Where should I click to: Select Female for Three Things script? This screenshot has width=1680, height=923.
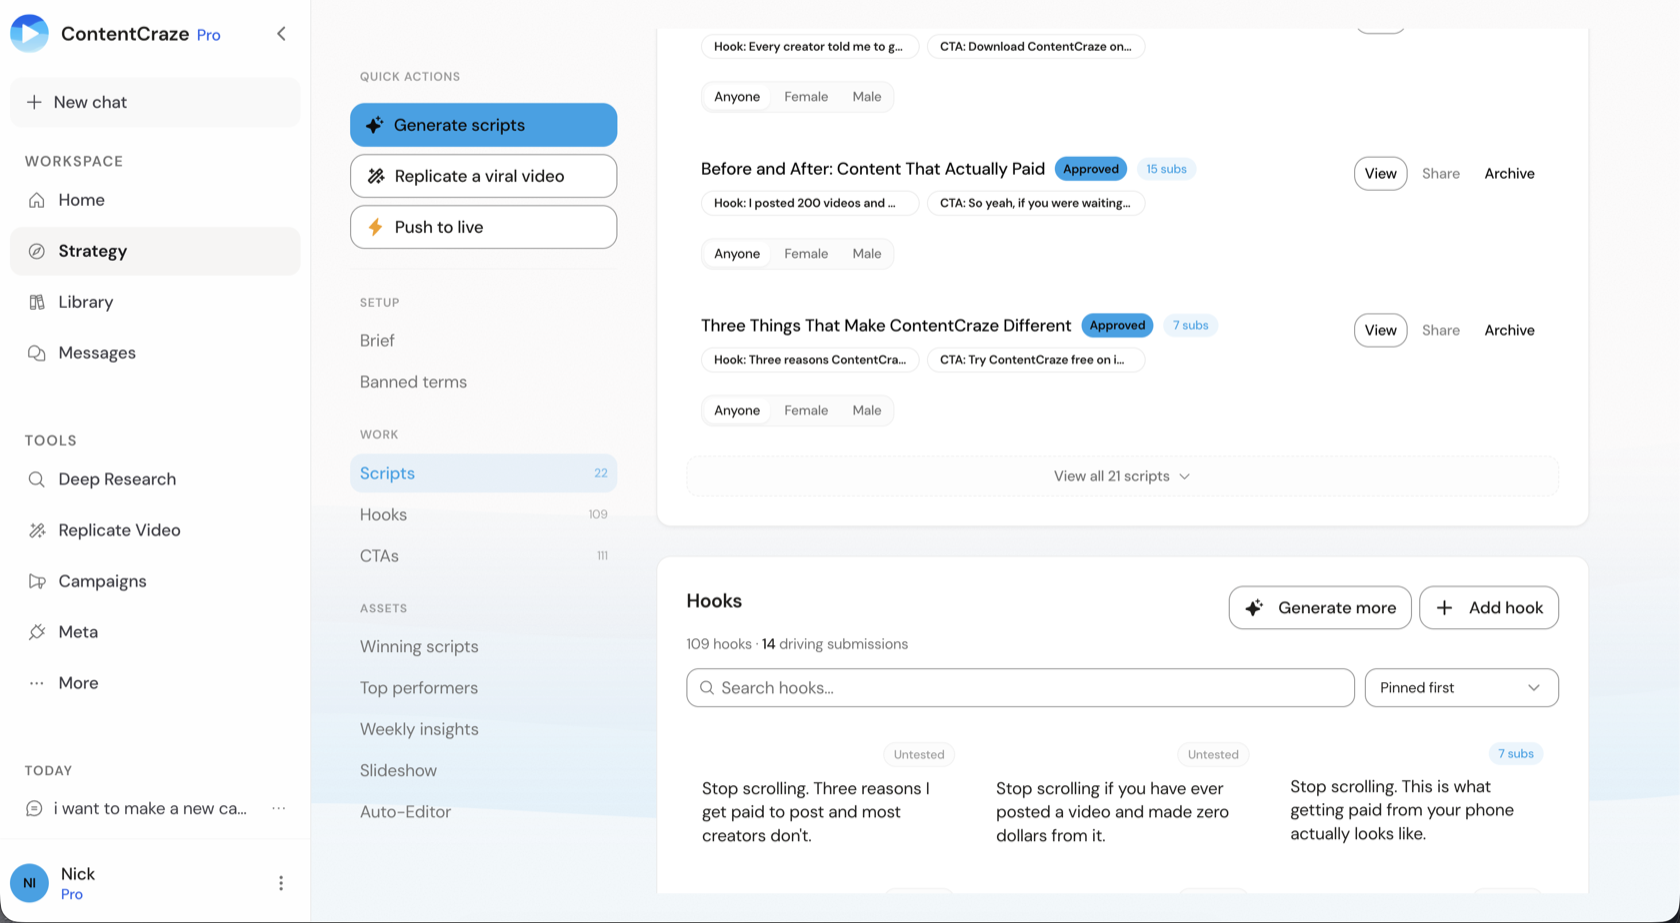point(806,411)
